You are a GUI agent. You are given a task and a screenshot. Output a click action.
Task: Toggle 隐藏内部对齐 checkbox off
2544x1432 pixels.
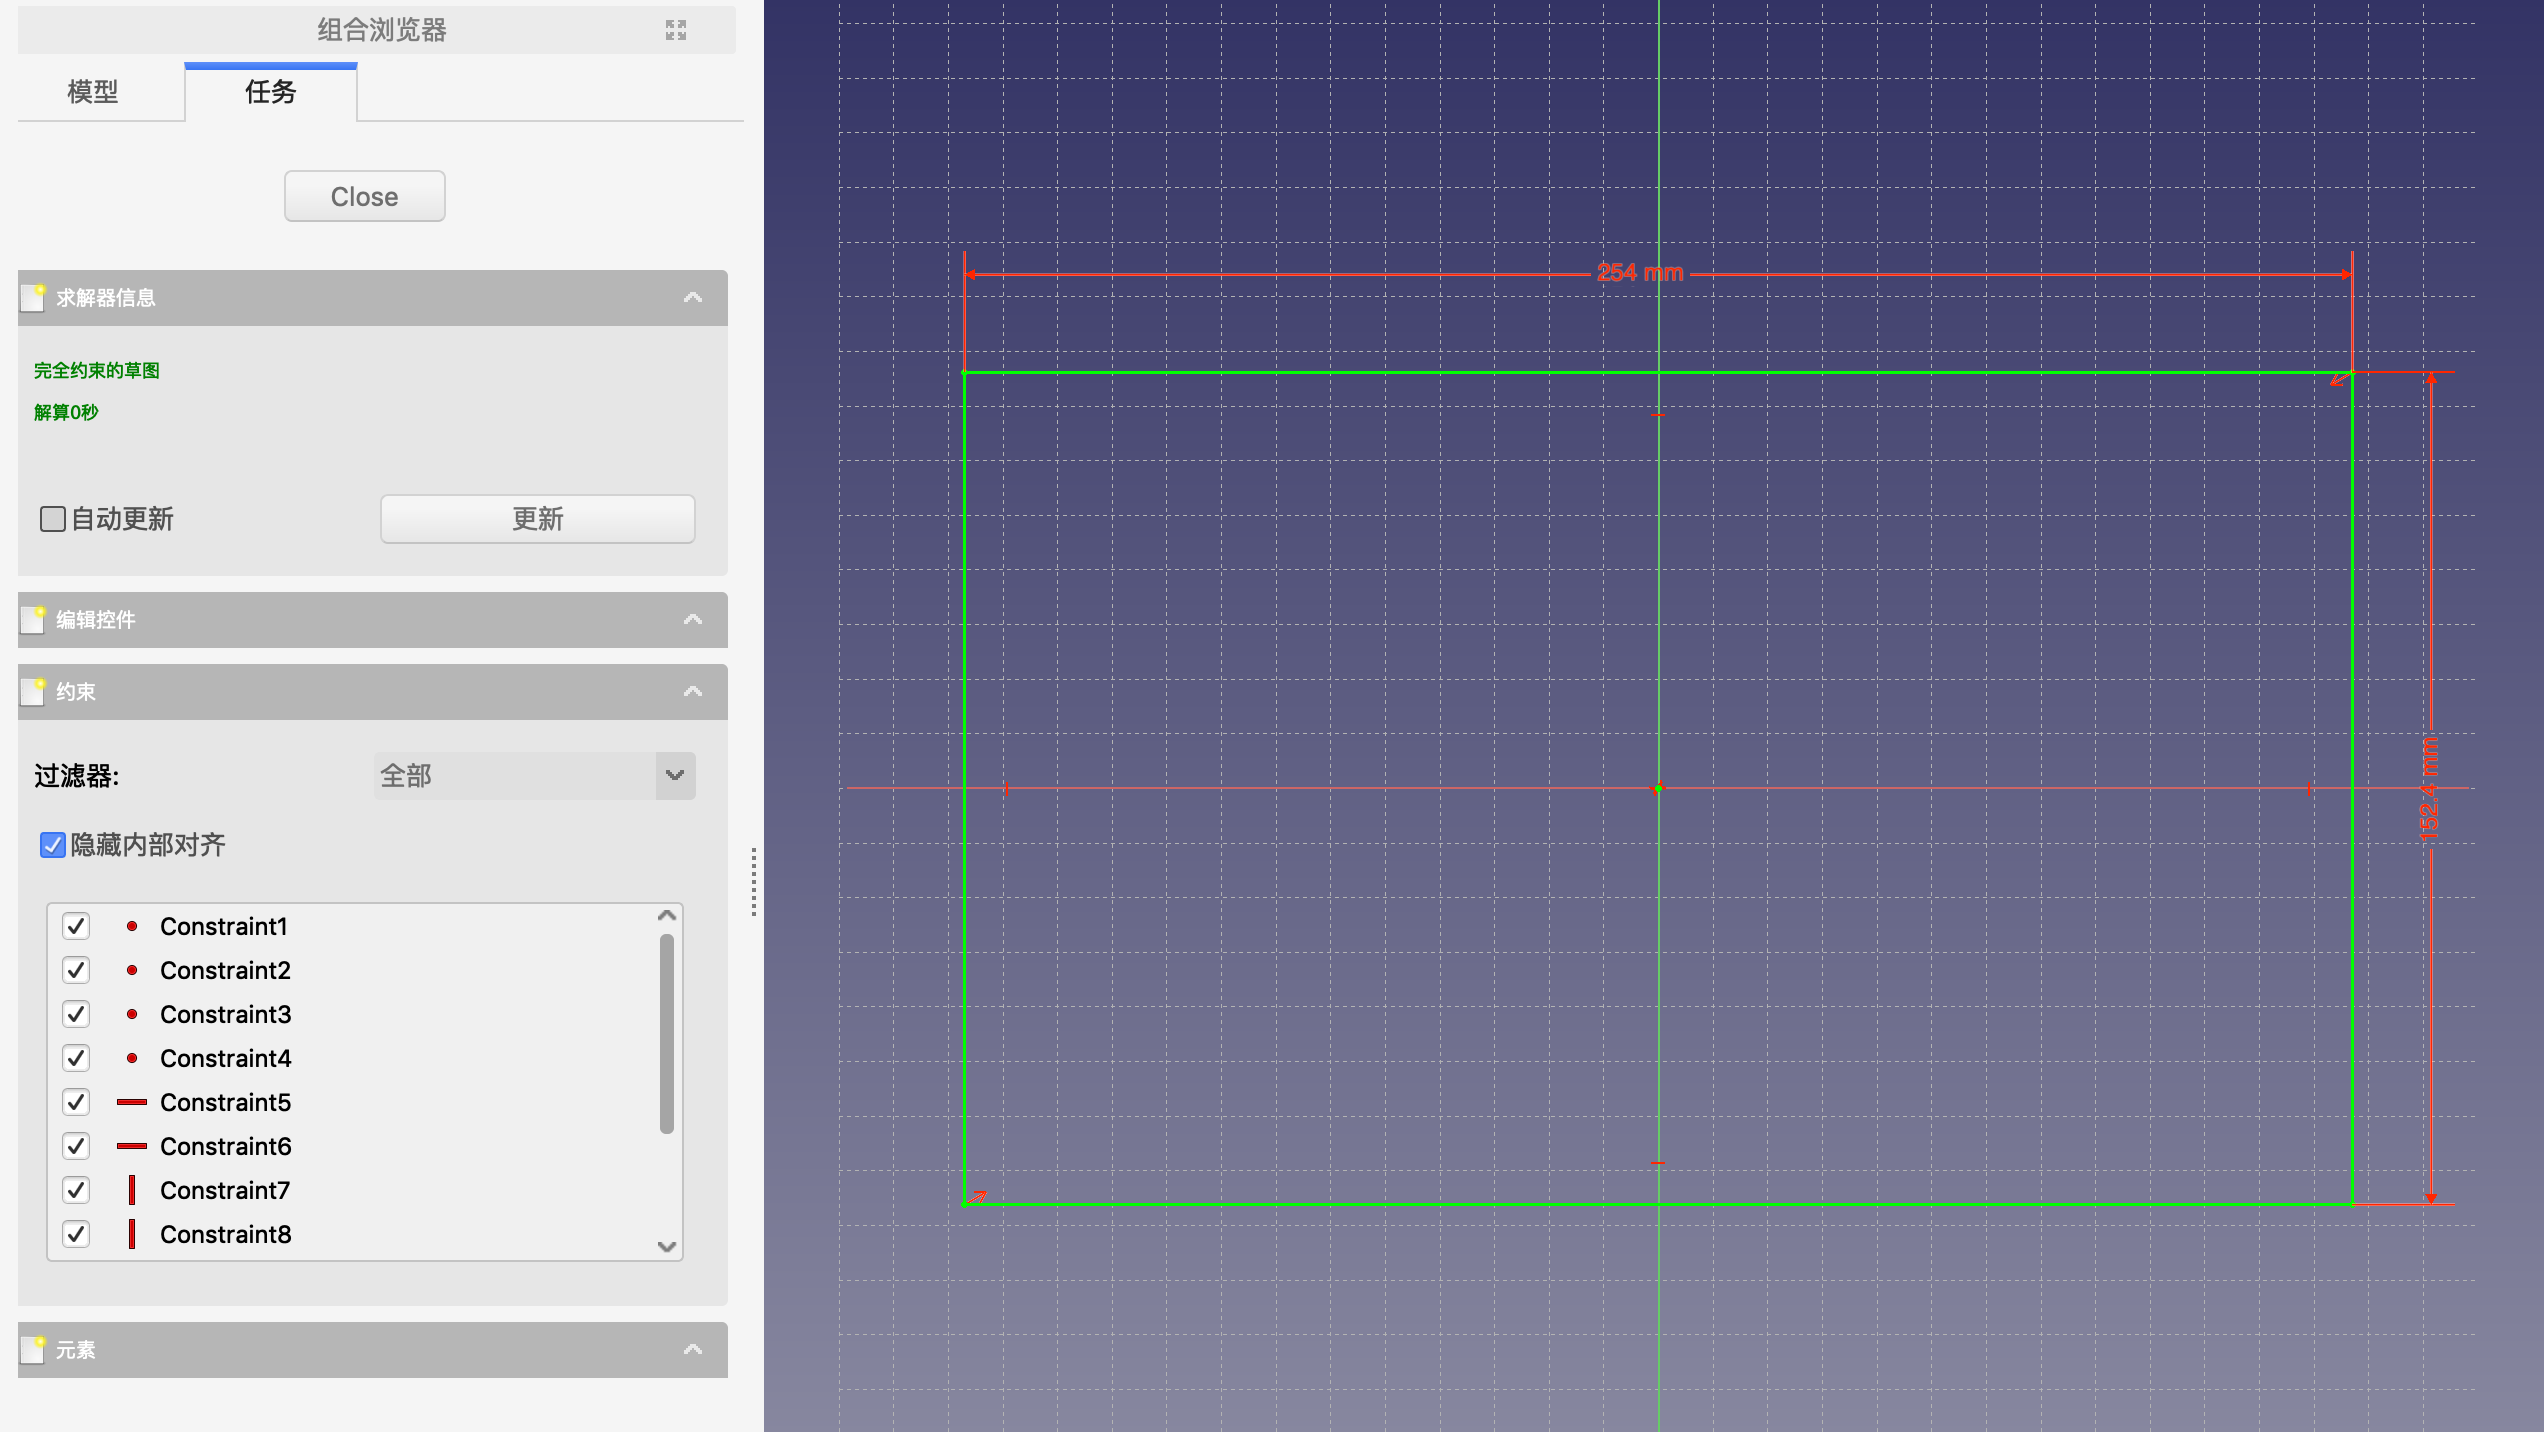[49, 845]
